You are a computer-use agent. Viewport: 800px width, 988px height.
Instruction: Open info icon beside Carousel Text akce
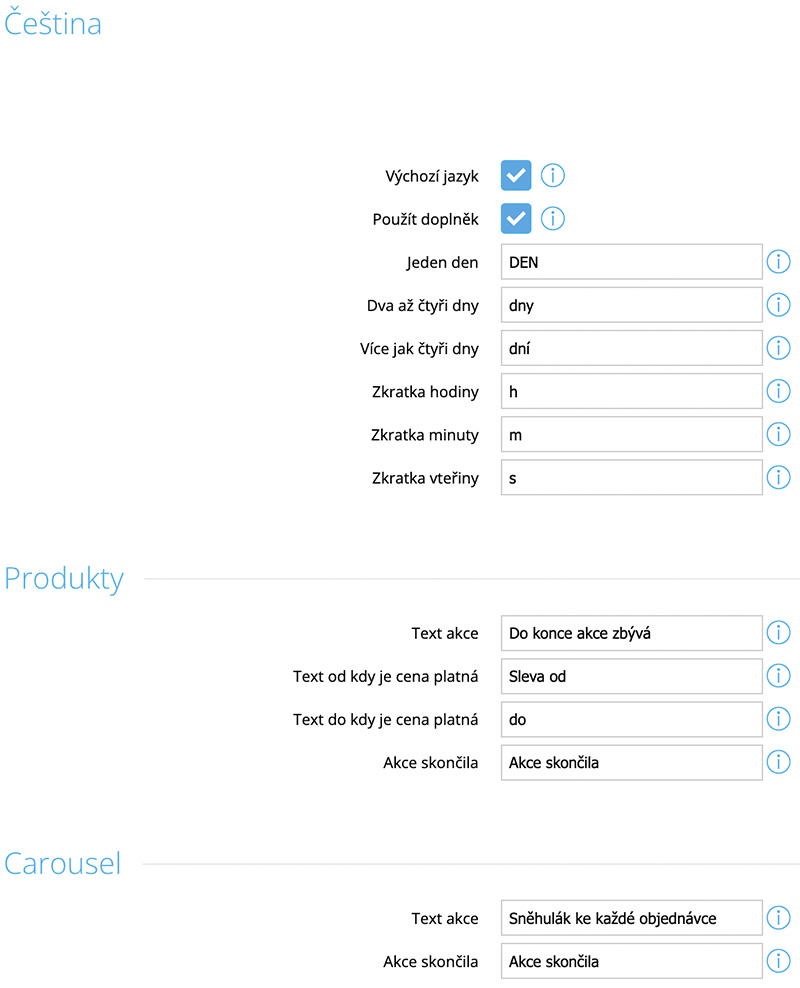tap(778, 917)
